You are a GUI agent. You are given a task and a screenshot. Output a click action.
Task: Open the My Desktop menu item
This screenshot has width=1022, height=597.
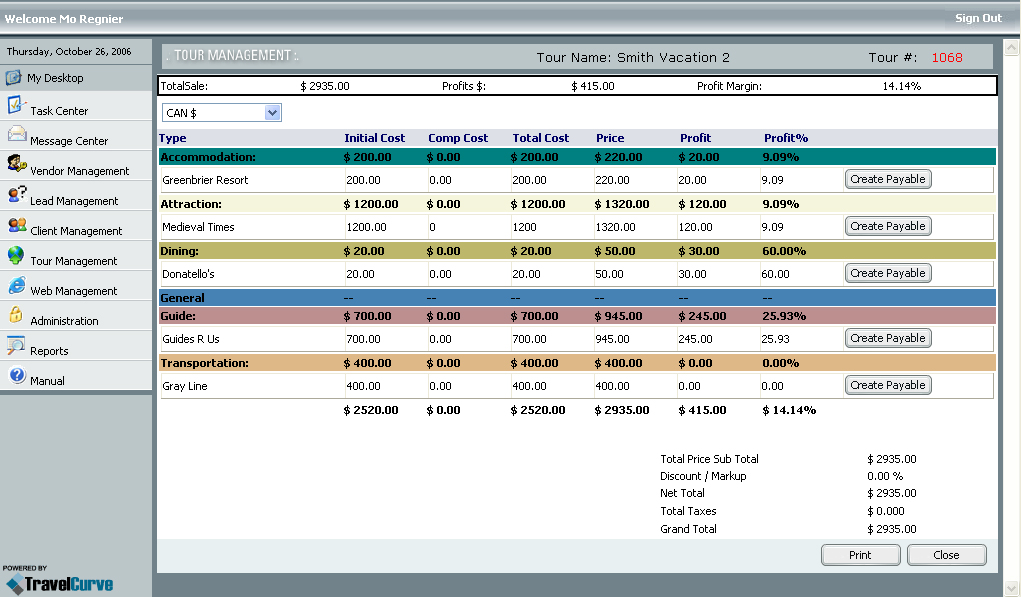click(x=55, y=78)
